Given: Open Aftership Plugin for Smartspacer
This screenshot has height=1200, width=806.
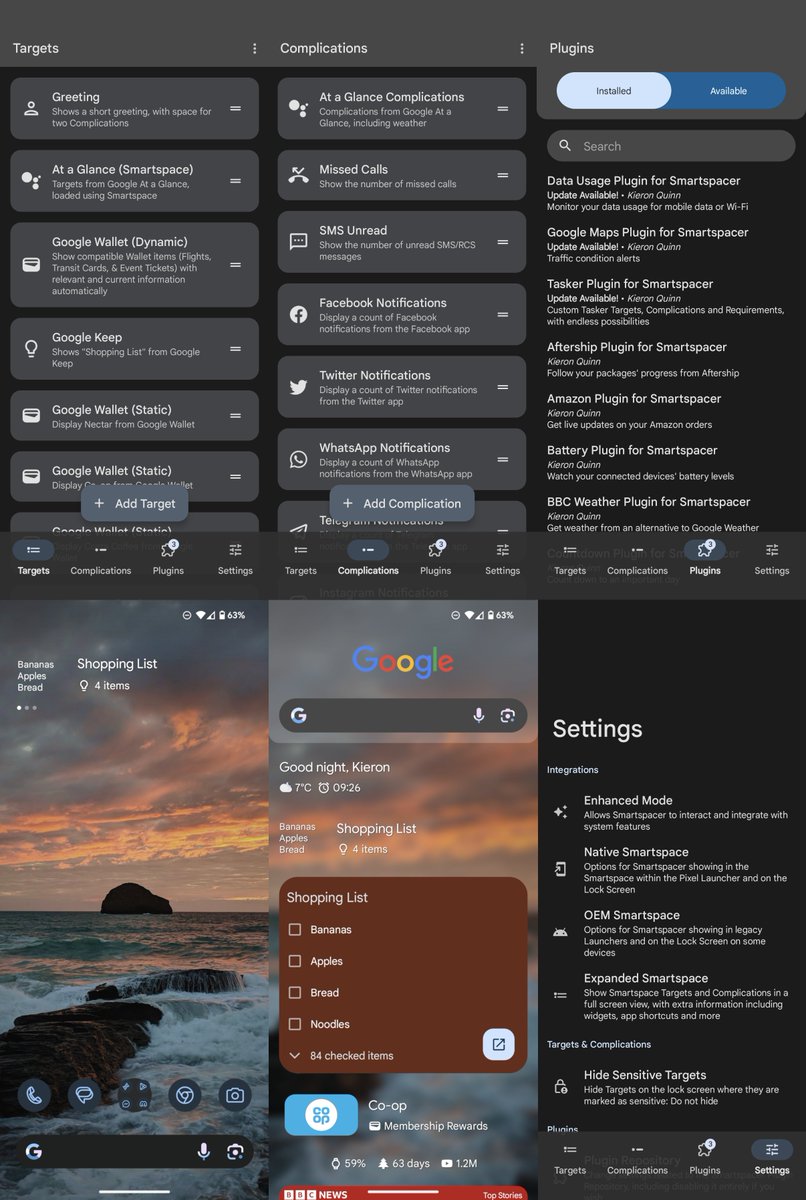Looking at the screenshot, I should (672, 360).
